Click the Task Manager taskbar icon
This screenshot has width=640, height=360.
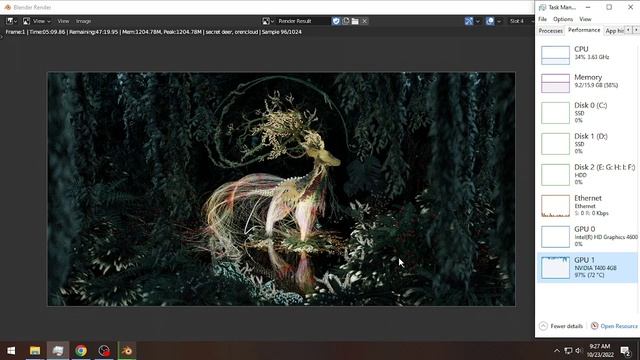pyautogui.click(x=58, y=351)
